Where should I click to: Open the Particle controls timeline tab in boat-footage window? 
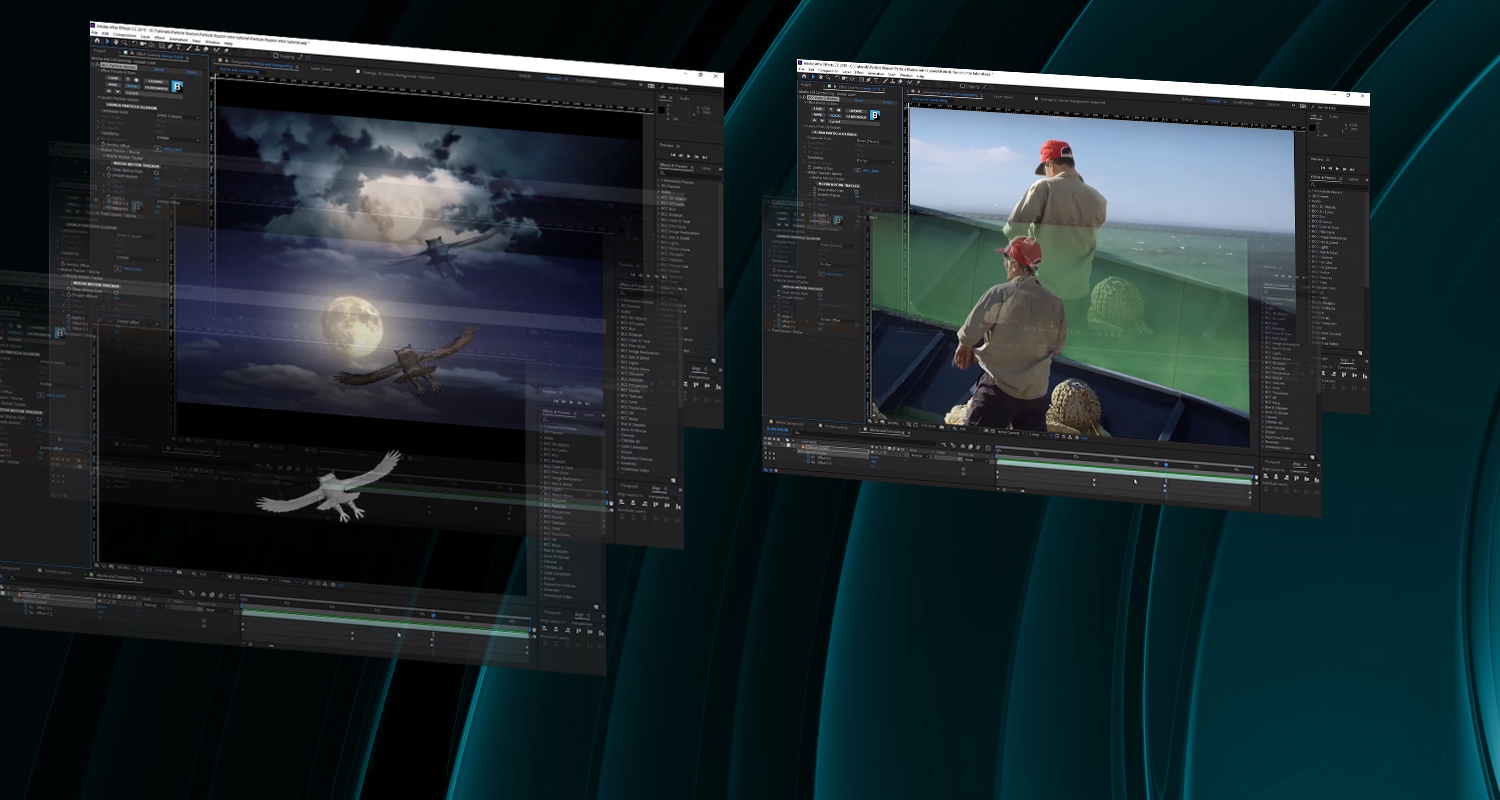836,427
